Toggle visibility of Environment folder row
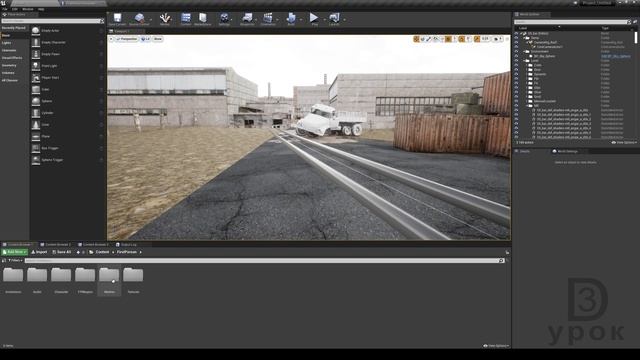The width and height of the screenshot is (640, 360). (516, 51)
